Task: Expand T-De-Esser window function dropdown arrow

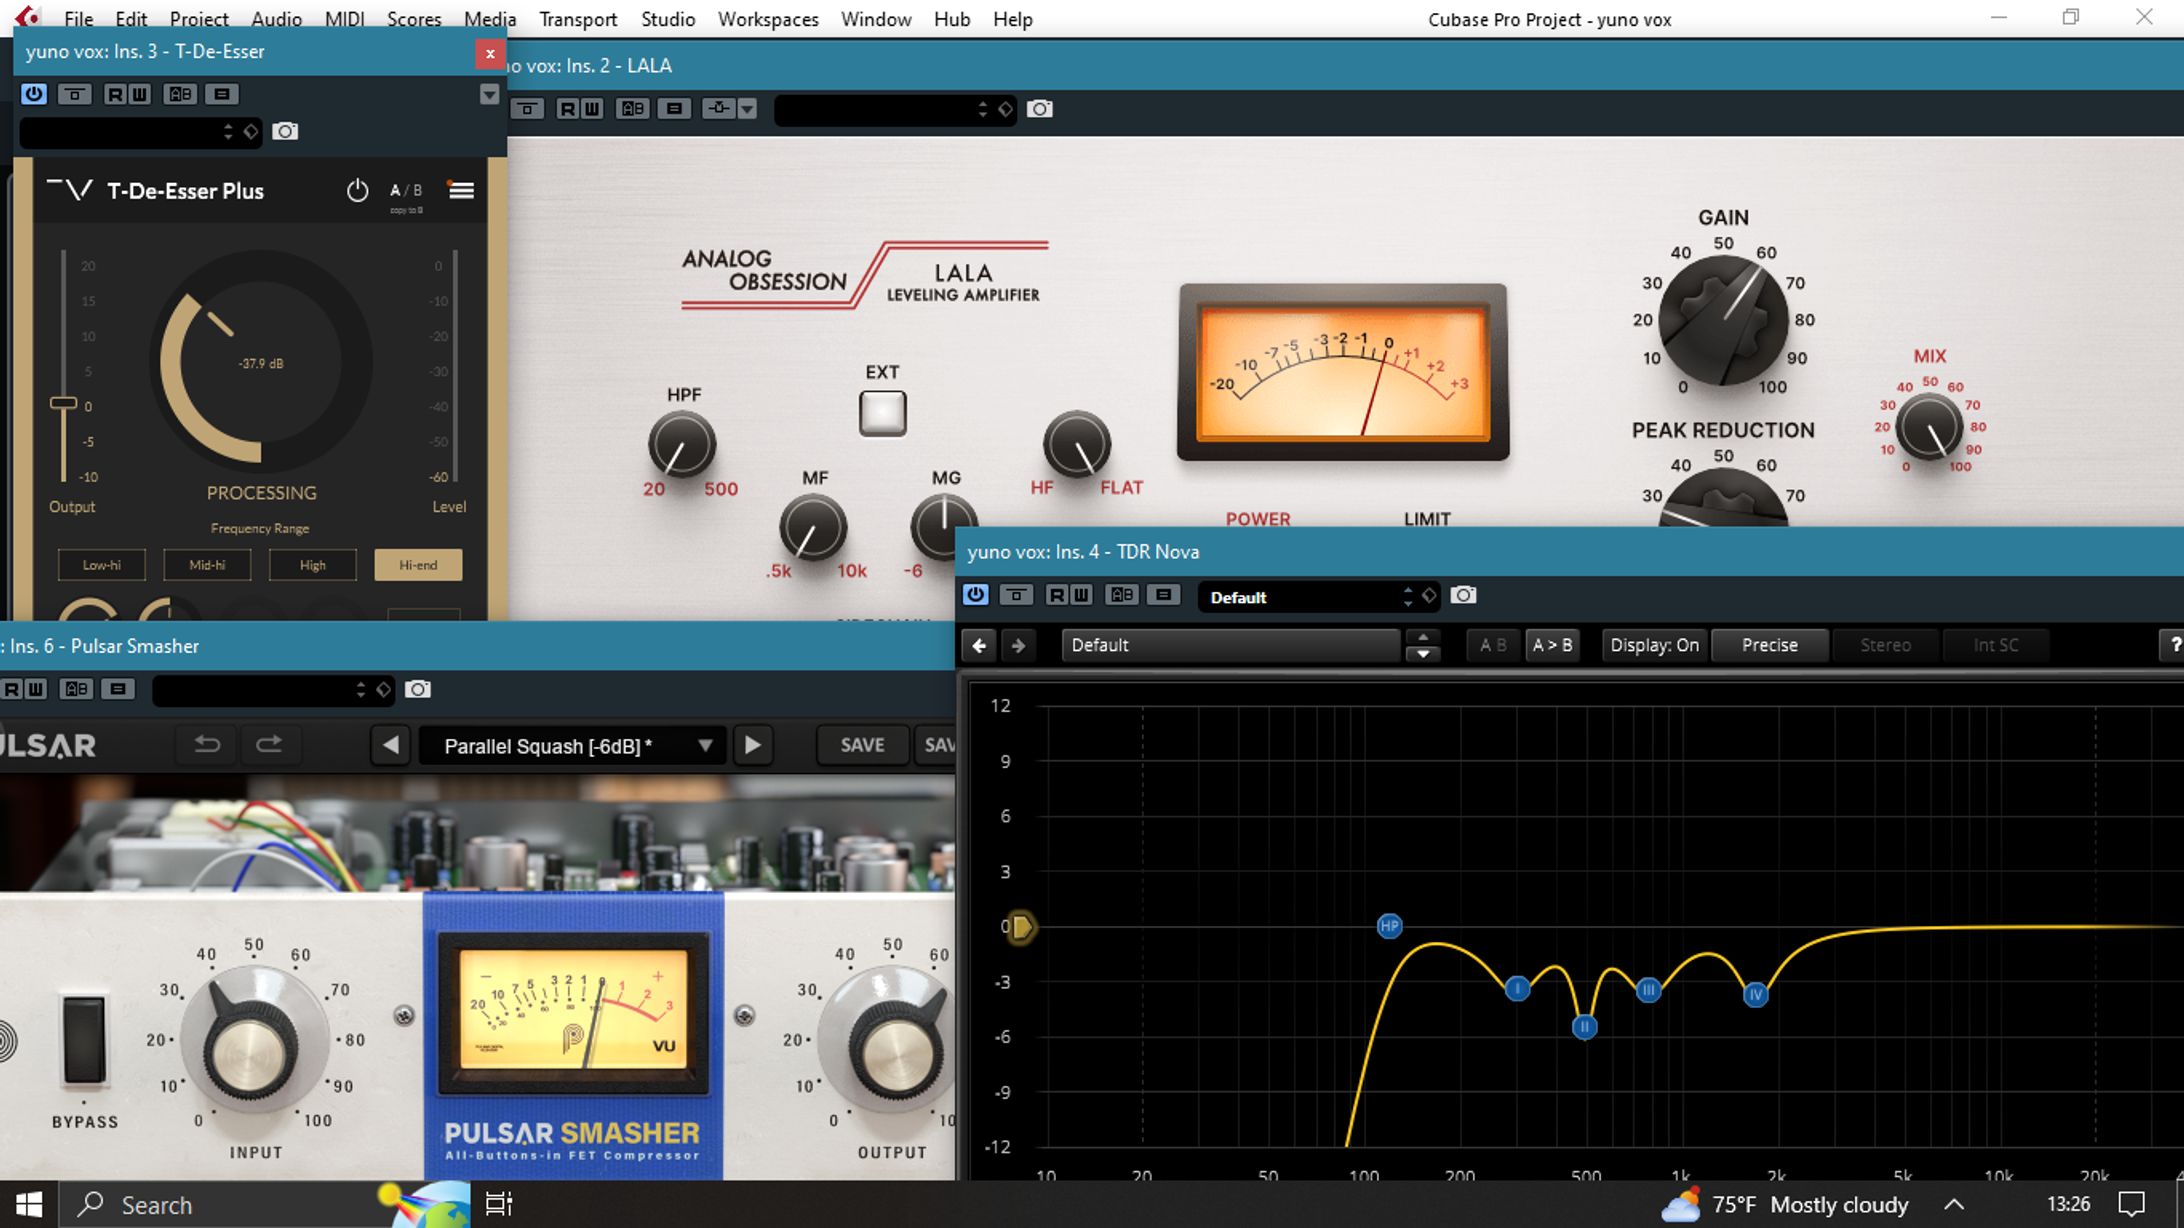Action: (489, 94)
